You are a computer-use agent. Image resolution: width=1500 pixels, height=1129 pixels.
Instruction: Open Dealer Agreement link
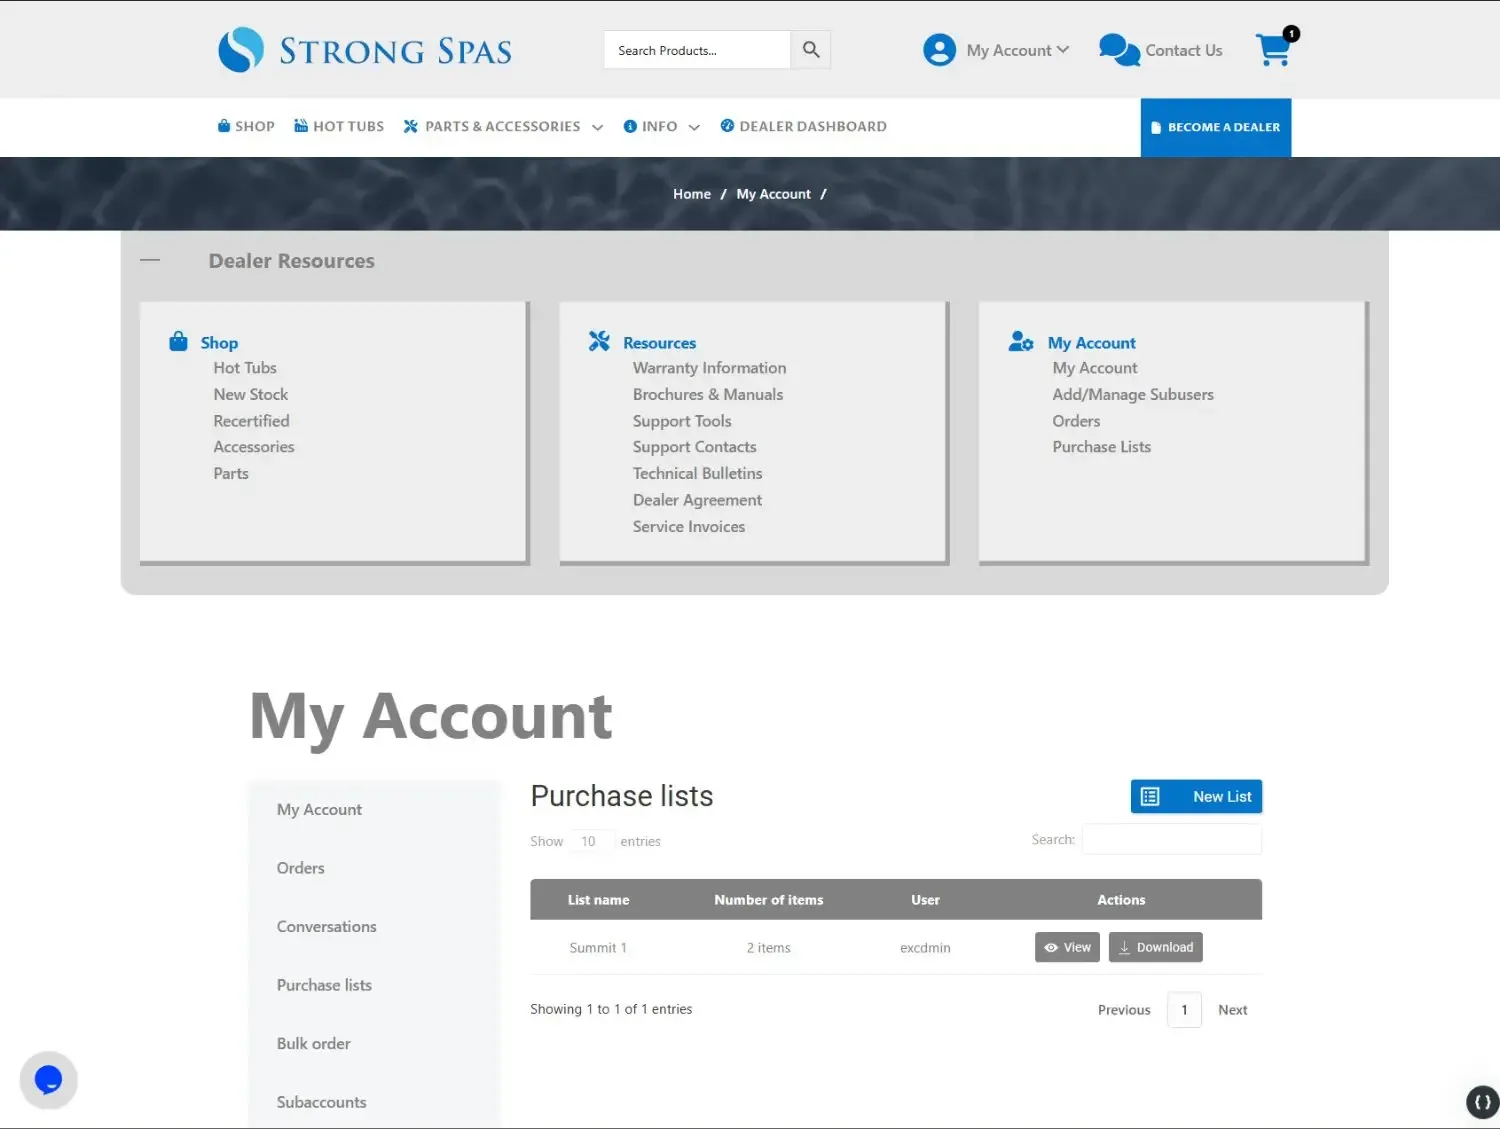click(698, 500)
